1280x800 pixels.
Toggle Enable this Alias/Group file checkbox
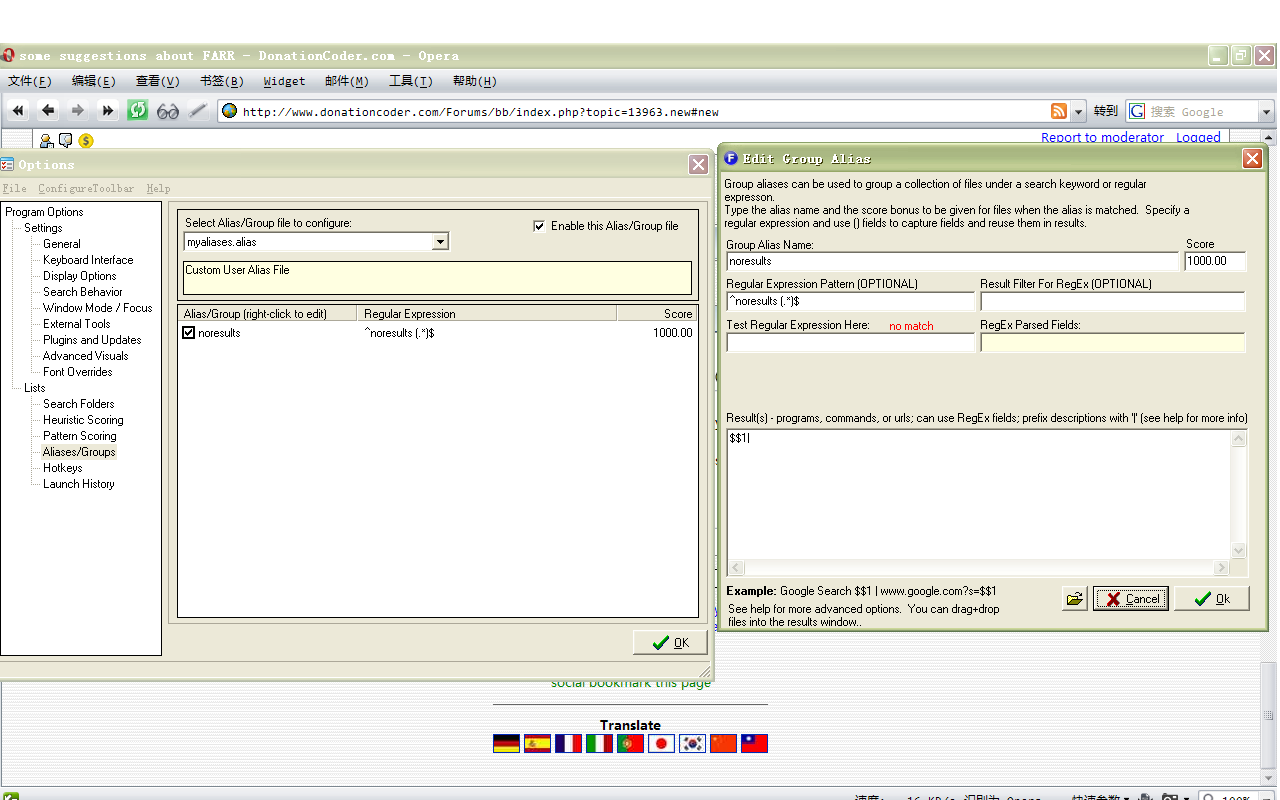tap(540, 226)
